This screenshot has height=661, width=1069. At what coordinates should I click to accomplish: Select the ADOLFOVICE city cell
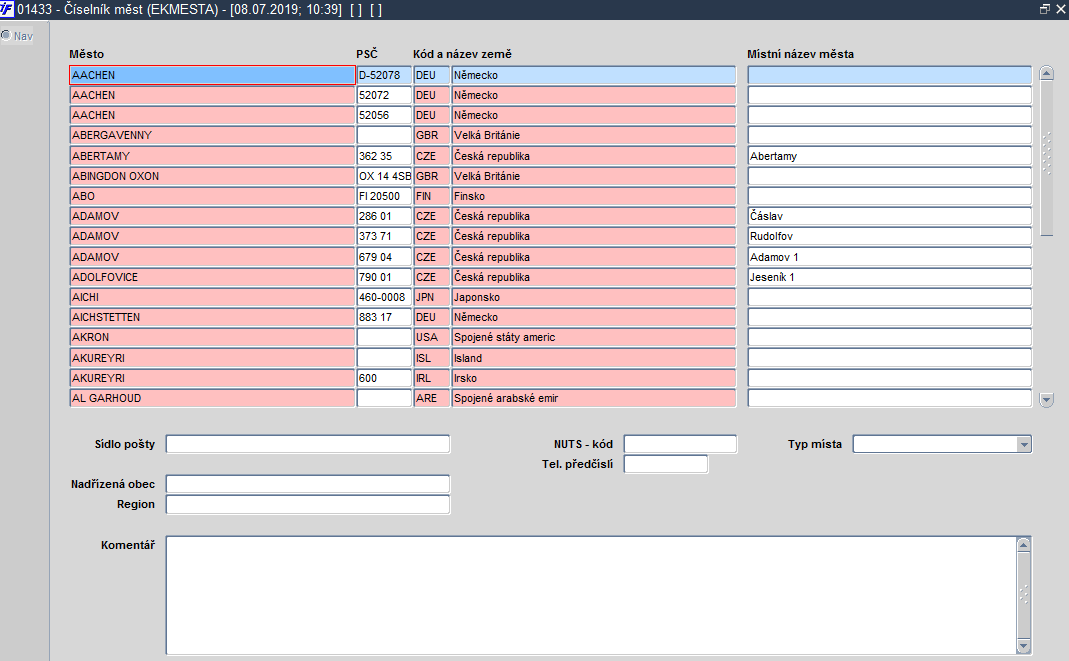pos(212,277)
